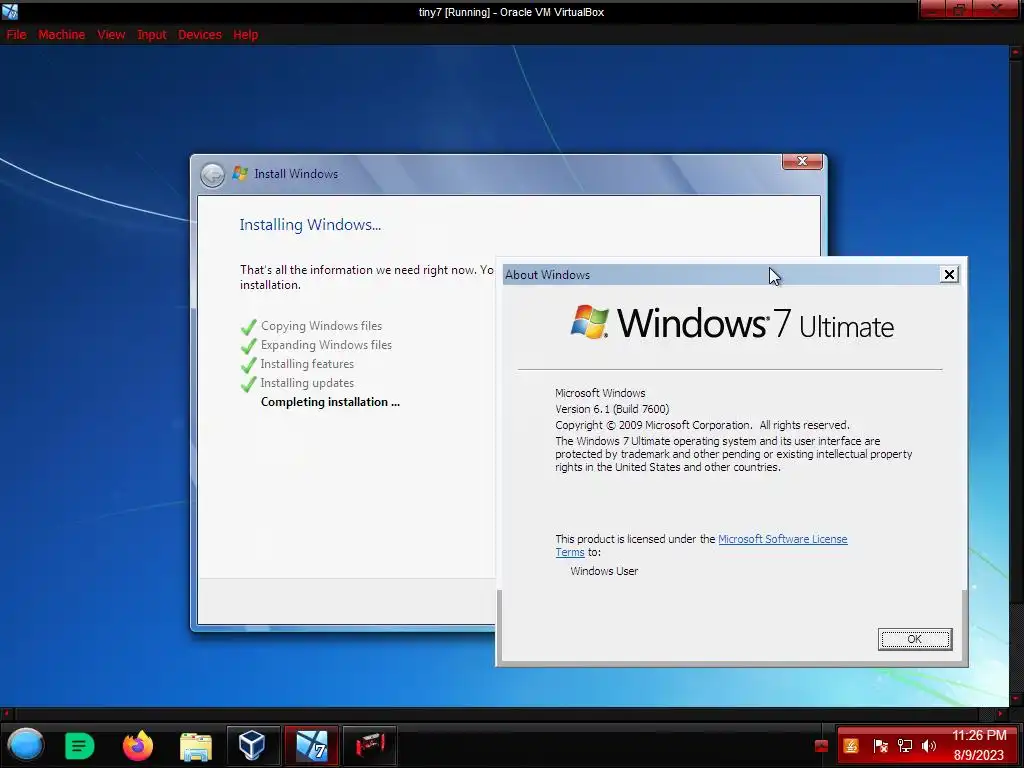Open the Machine menu
This screenshot has height=768, width=1024.
61,35
